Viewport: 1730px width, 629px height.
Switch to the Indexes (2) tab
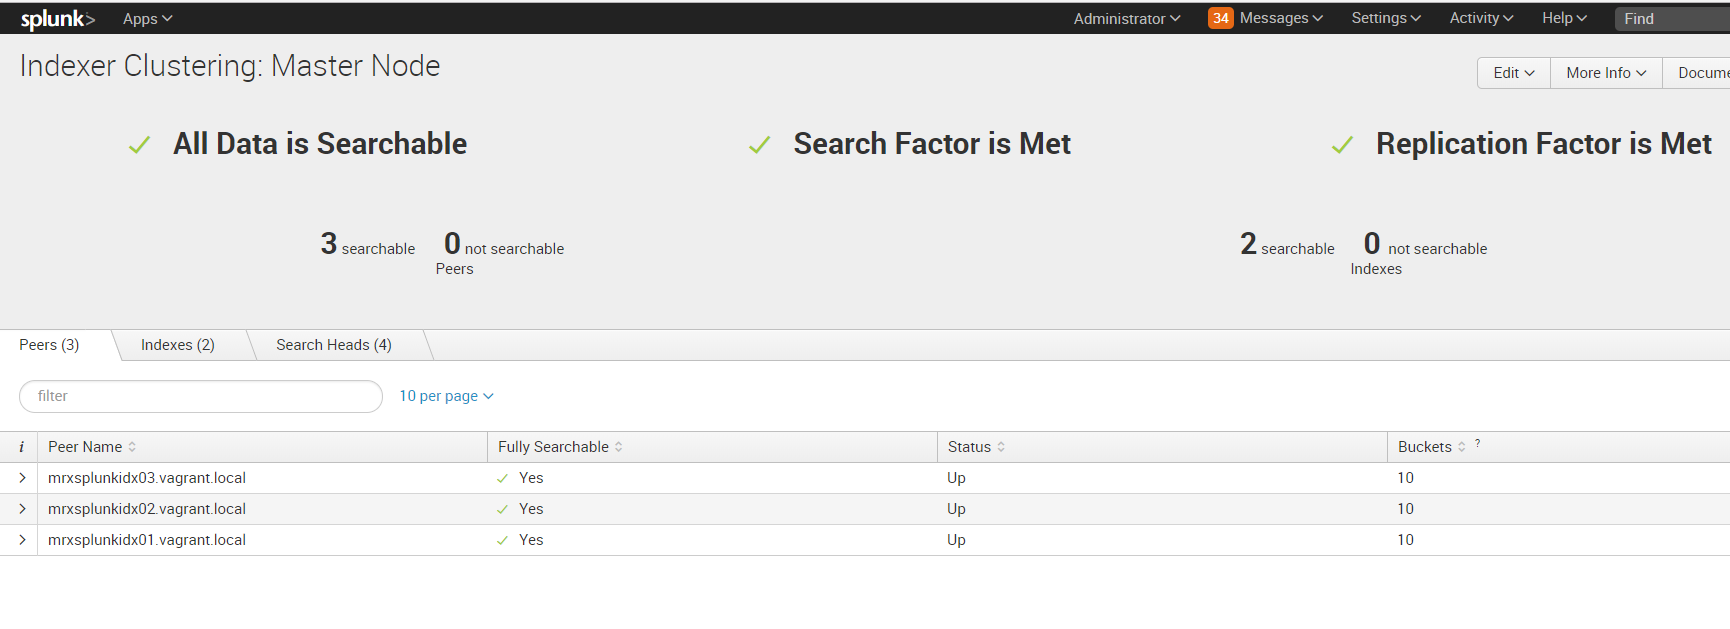(x=177, y=345)
